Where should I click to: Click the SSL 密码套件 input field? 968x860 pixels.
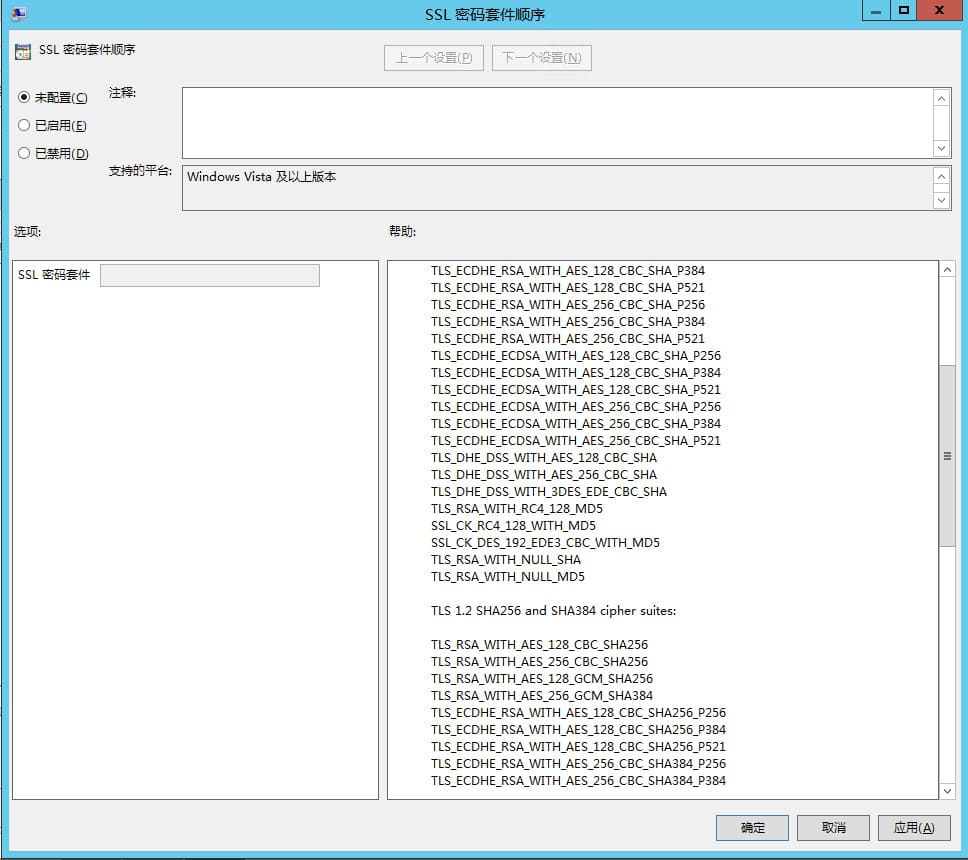210,275
